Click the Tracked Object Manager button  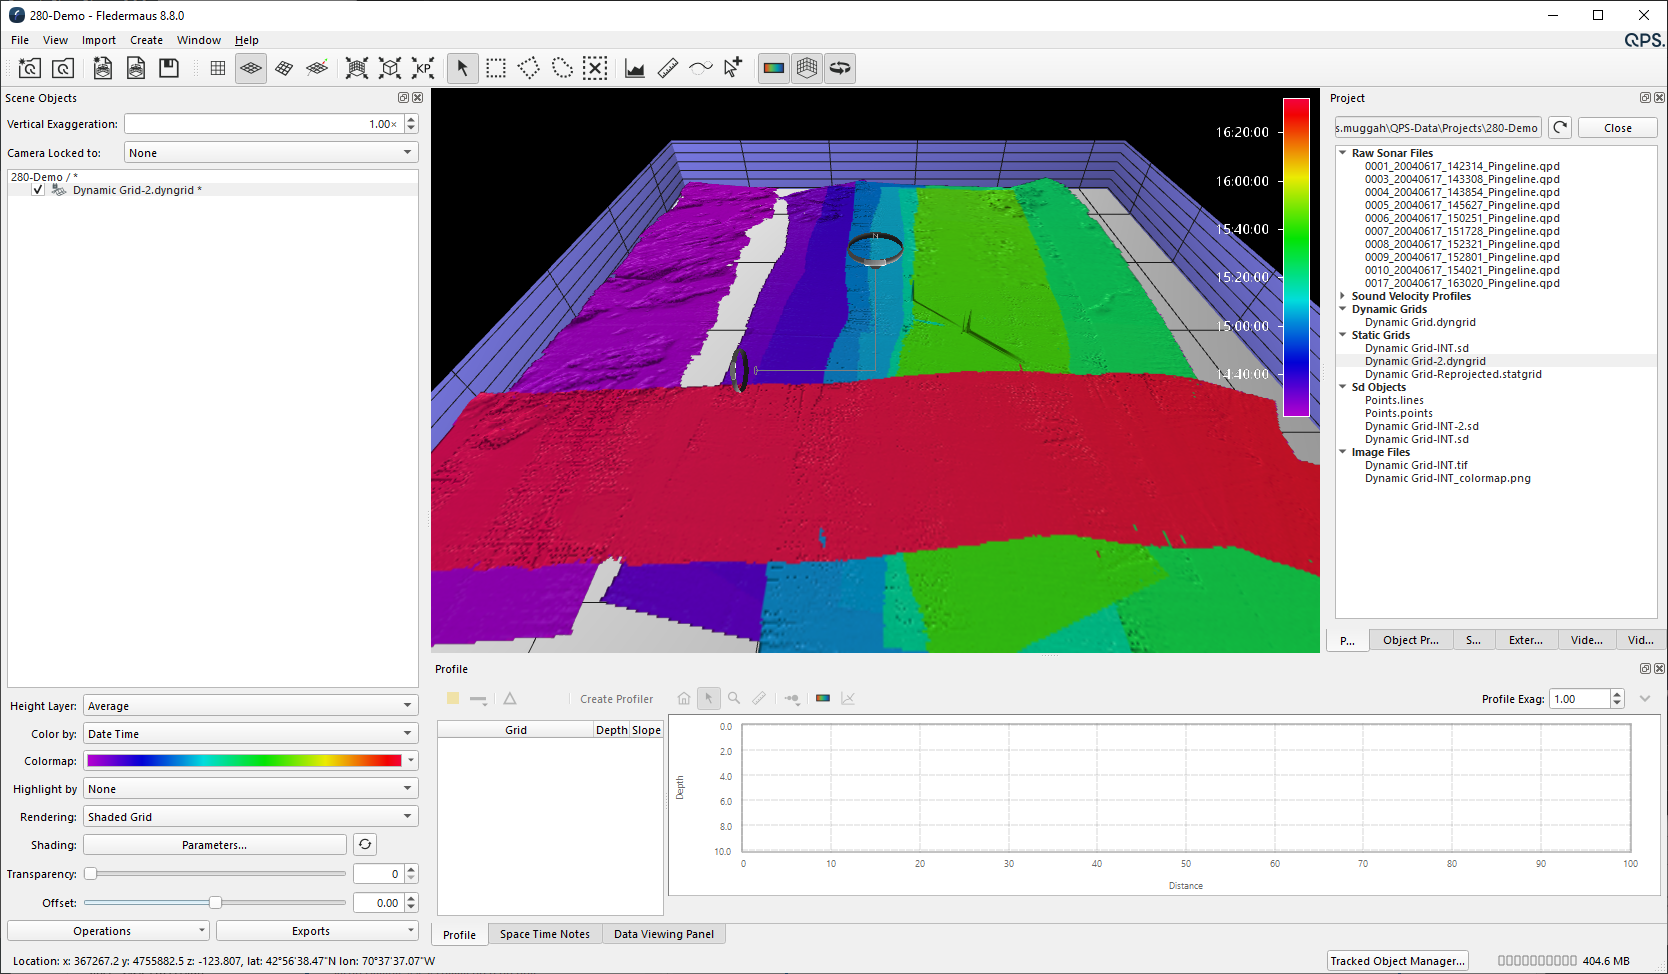pos(1397,961)
